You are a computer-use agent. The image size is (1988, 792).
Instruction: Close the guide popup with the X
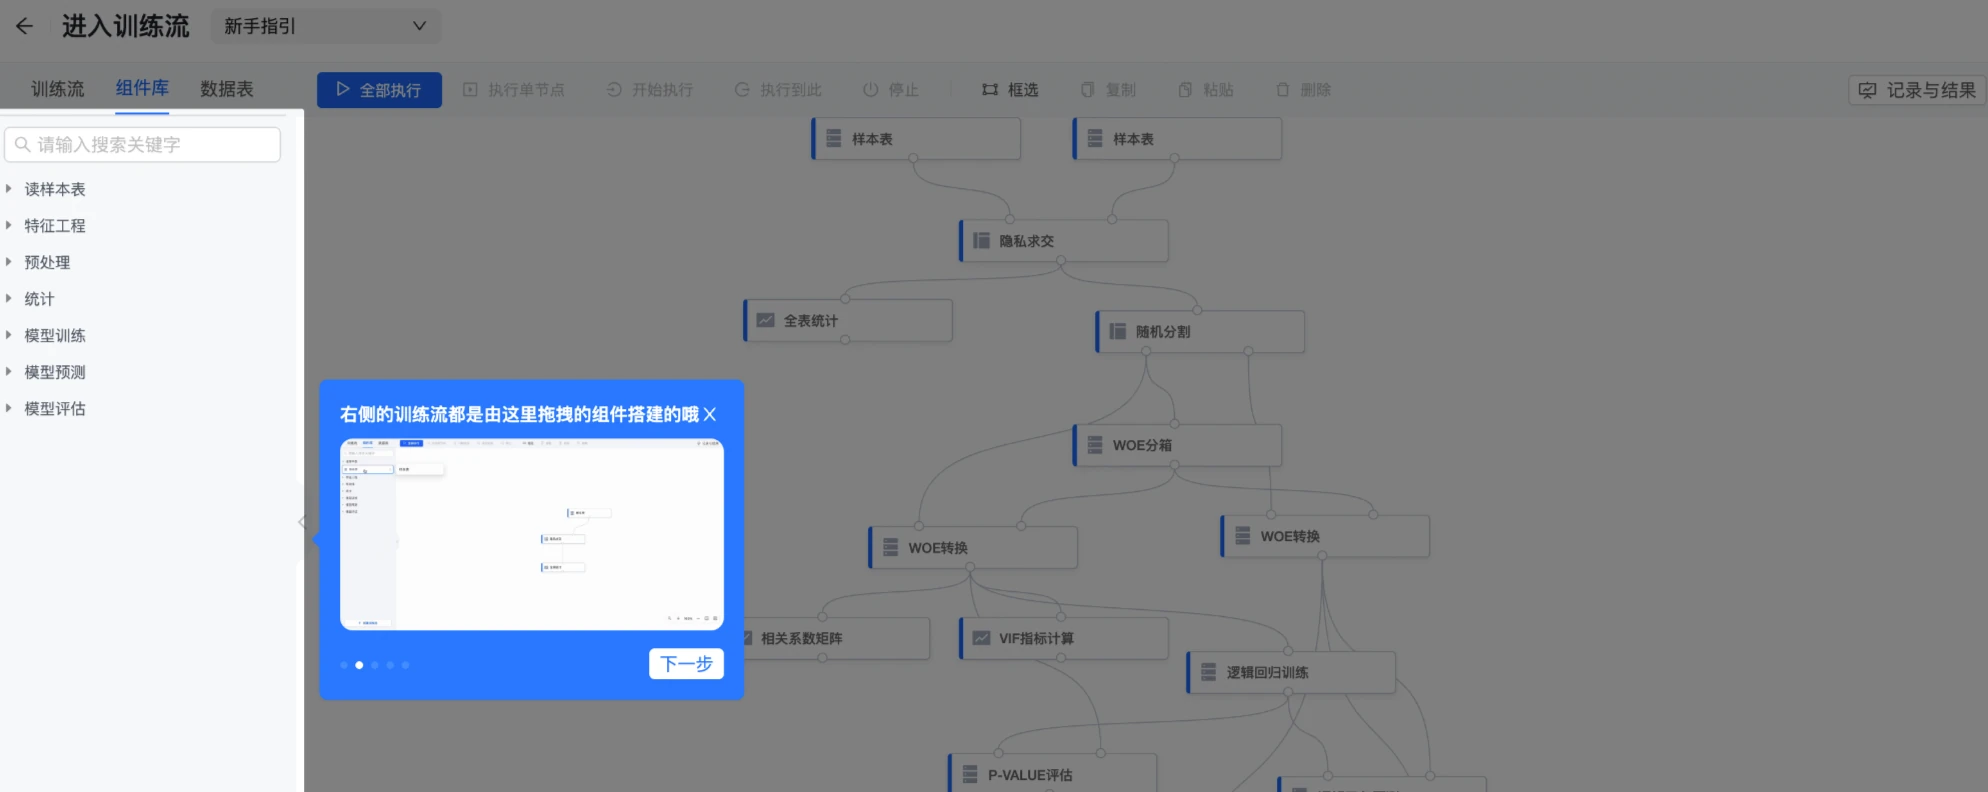pos(710,414)
